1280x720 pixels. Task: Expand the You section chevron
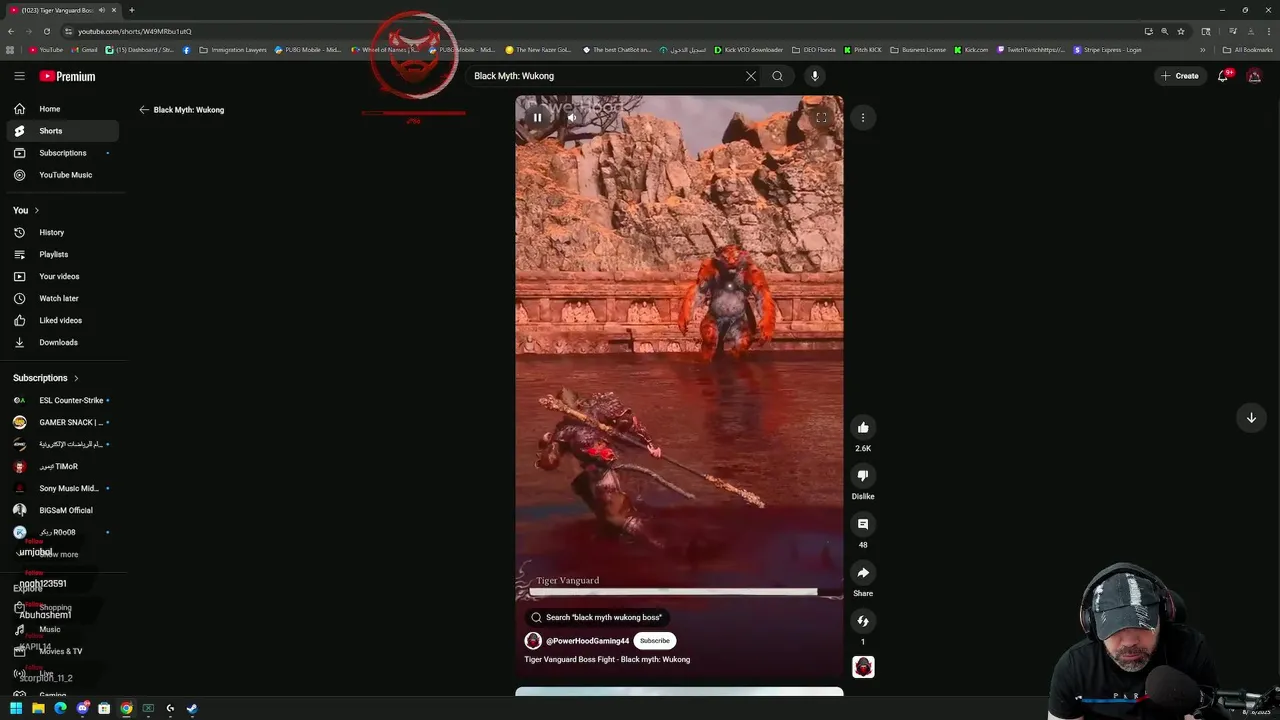pyautogui.click(x=37, y=210)
